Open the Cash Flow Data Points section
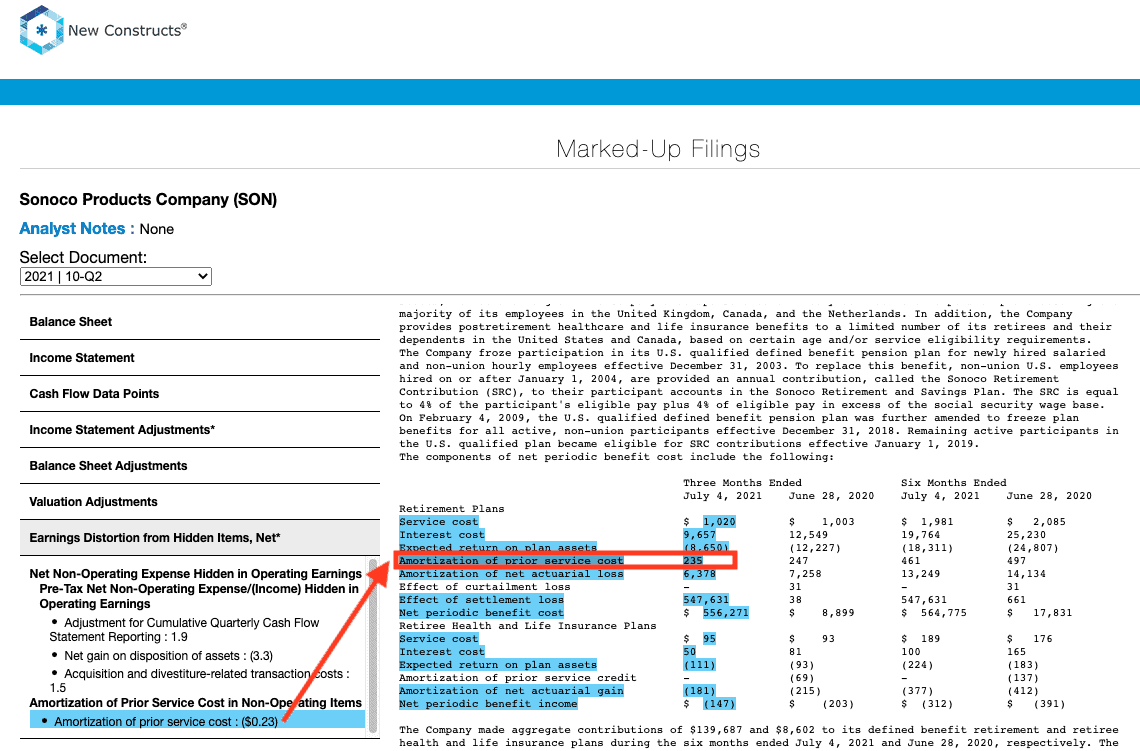The width and height of the screenshot is (1140, 751). (199, 393)
